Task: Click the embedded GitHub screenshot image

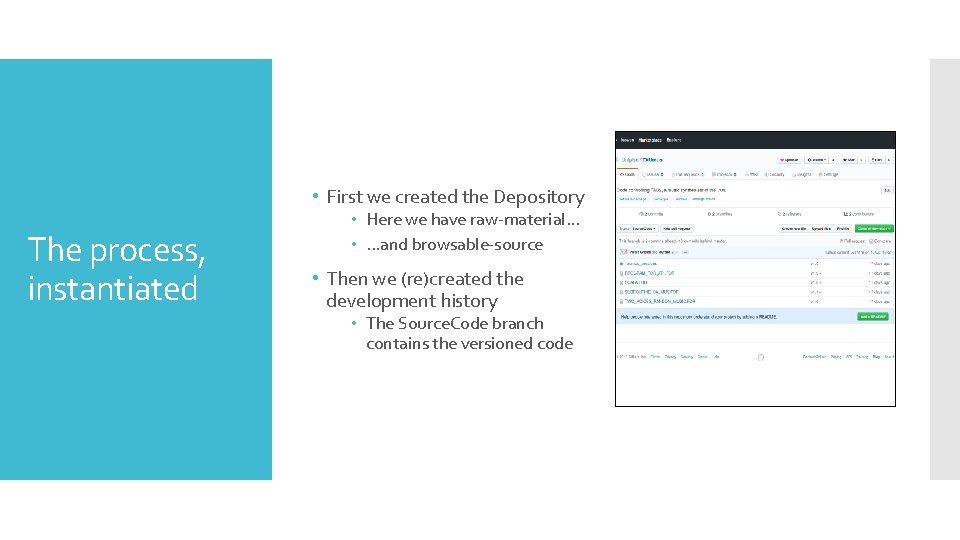Action: pos(756,269)
